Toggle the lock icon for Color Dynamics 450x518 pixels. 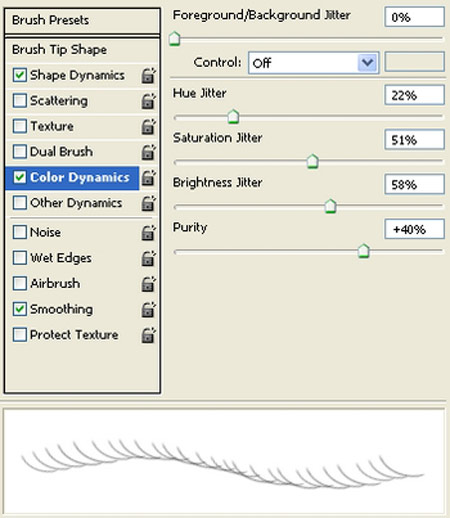[148, 178]
